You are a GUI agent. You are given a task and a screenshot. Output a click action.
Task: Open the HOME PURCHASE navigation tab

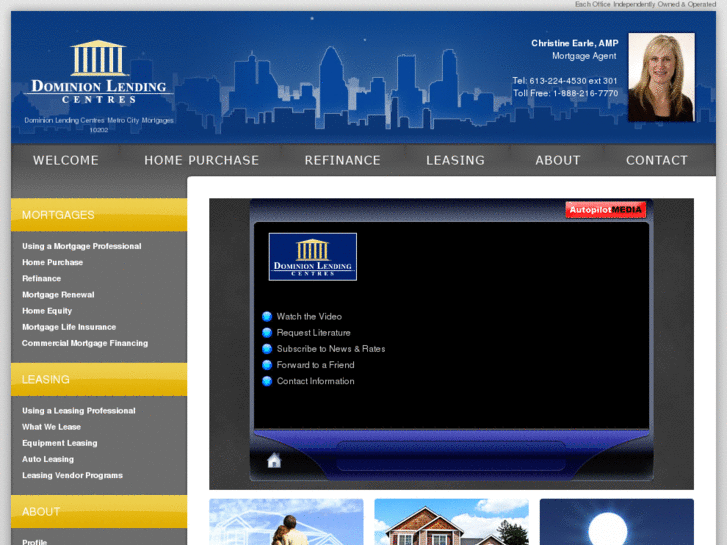pos(202,160)
